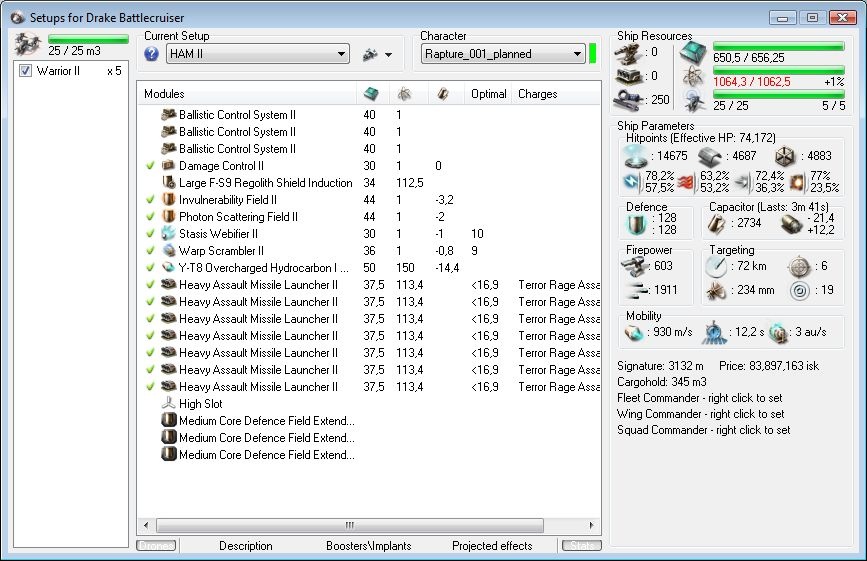This screenshot has height=561, width=867.
Task: Click the turret hardpoints icon in Ship Resources
Action: click(628, 52)
